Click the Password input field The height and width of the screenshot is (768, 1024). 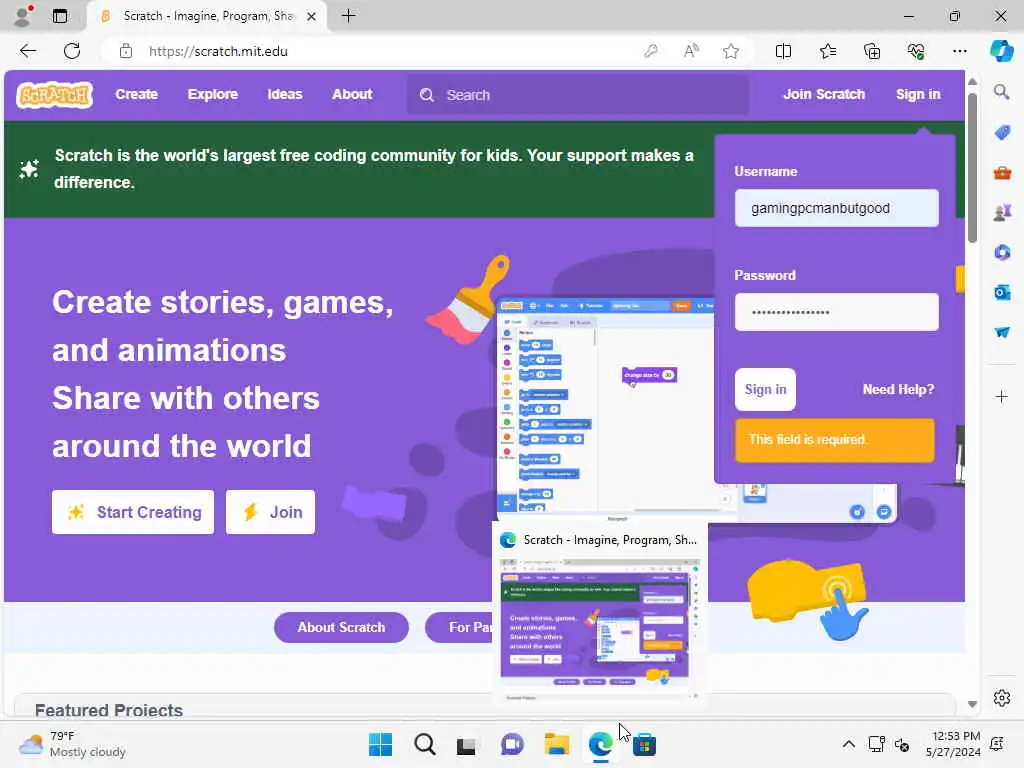pos(837,312)
